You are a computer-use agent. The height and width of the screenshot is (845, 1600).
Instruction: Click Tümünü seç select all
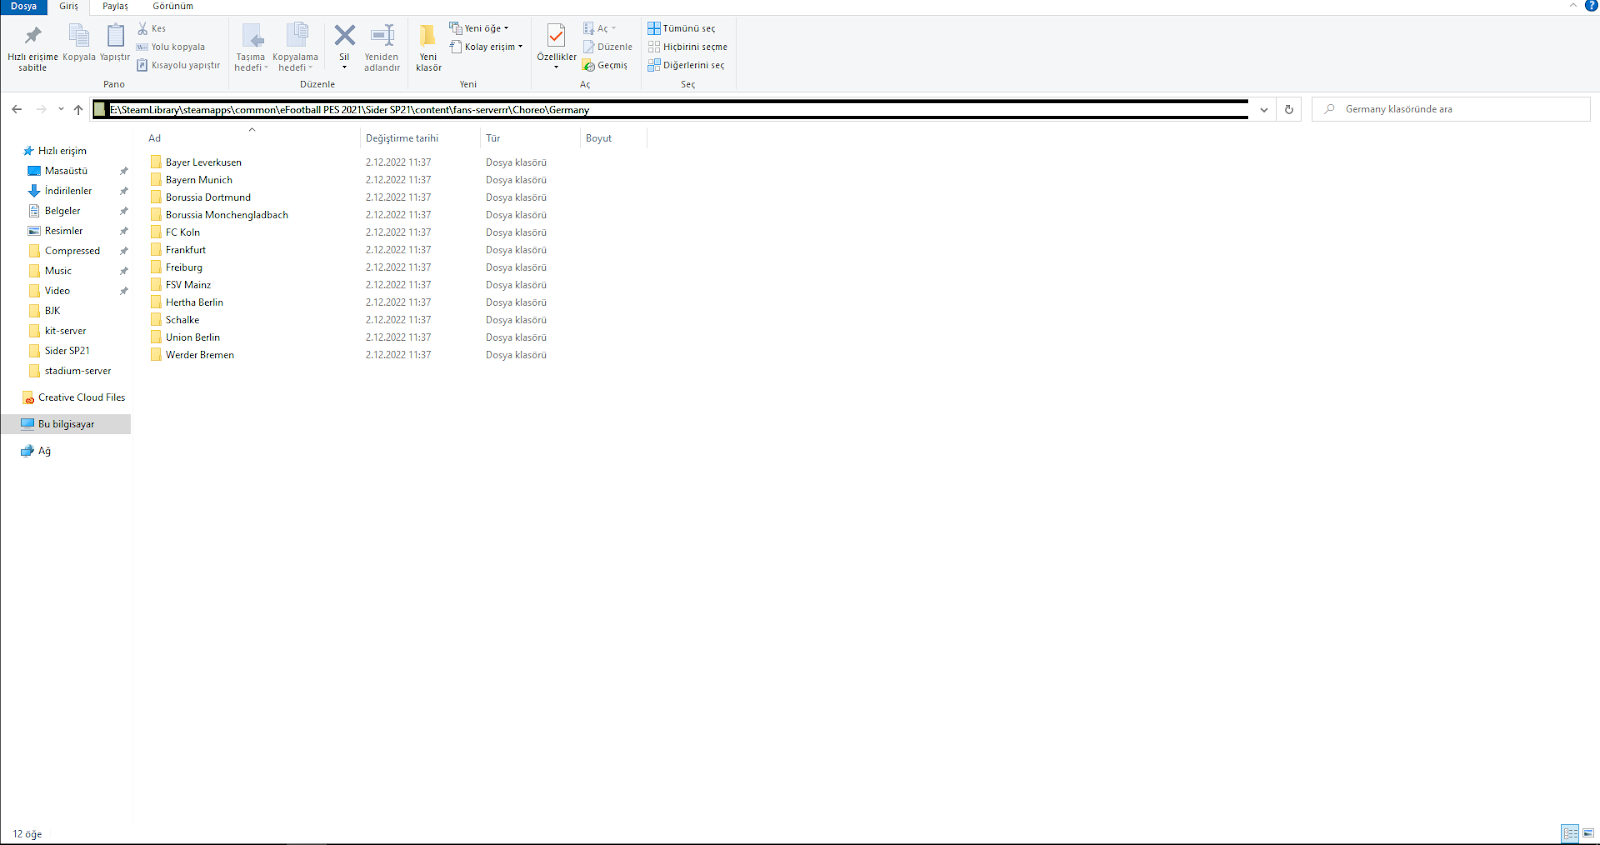coord(681,28)
